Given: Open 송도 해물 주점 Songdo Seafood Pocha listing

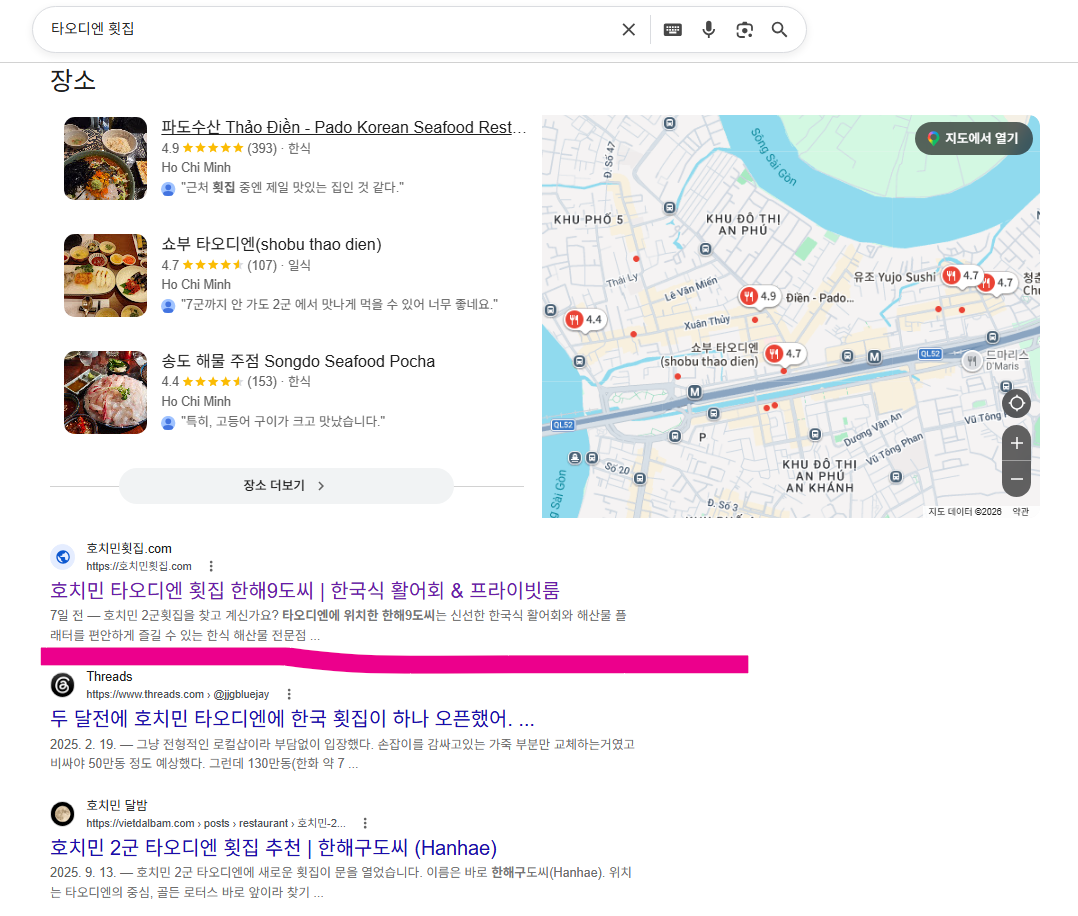Looking at the screenshot, I should pyautogui.click(x=298, y=361).
